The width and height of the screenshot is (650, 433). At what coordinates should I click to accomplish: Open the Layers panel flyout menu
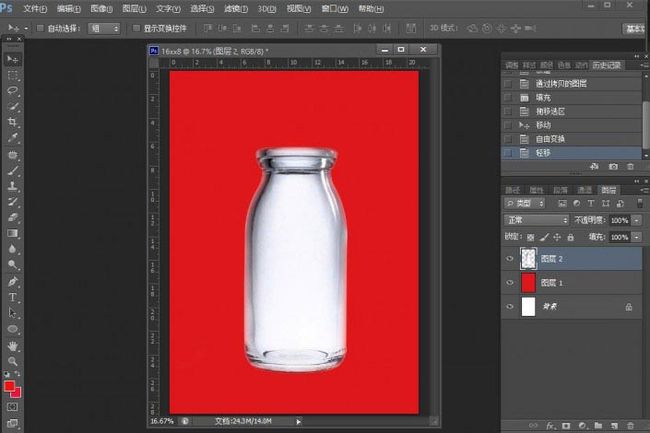click(x=645, y=190)
